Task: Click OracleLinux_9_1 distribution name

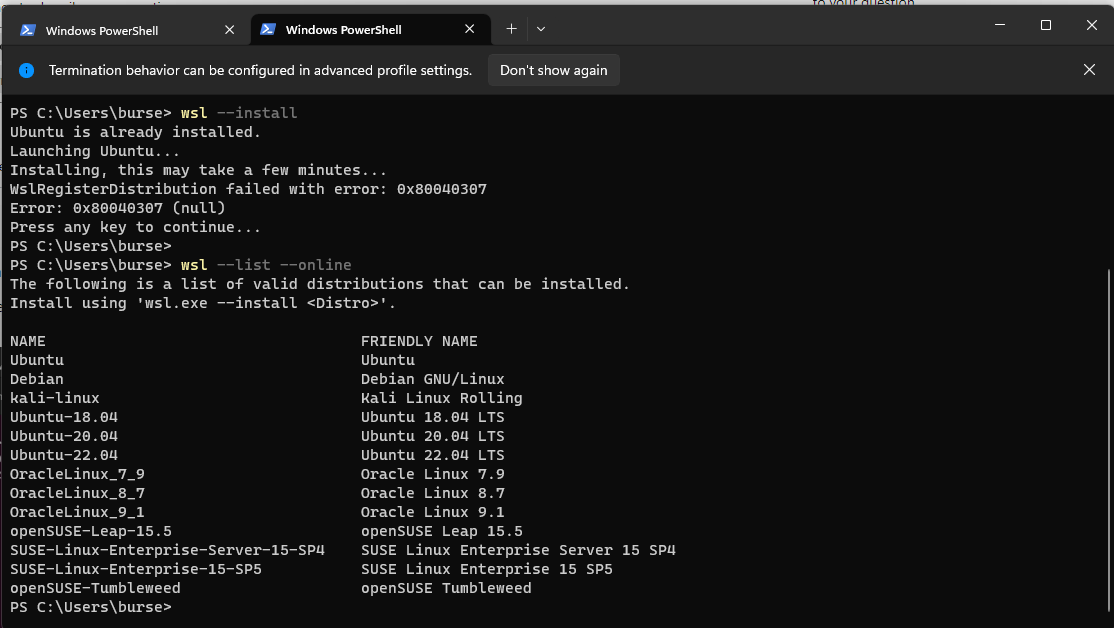Action: click(77, 512)
